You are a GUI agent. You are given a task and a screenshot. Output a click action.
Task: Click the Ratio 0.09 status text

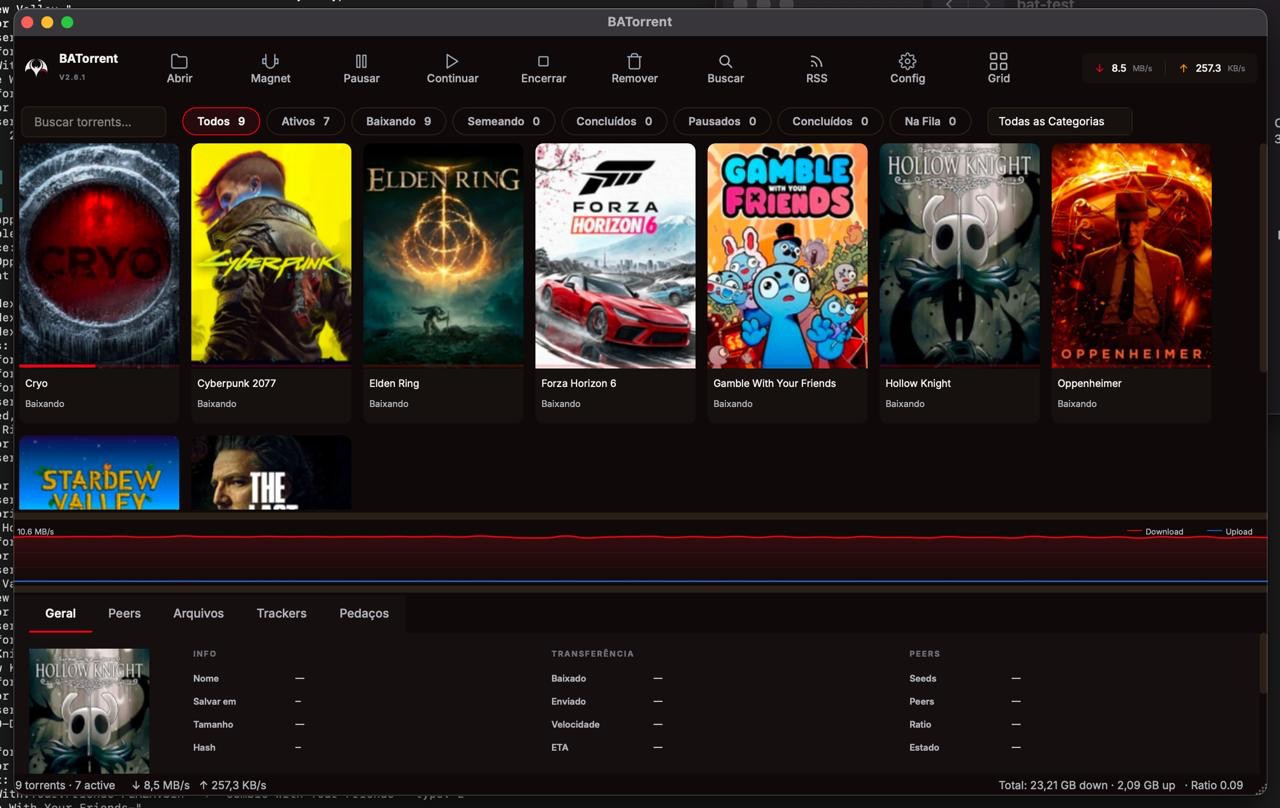point(1217,785)
